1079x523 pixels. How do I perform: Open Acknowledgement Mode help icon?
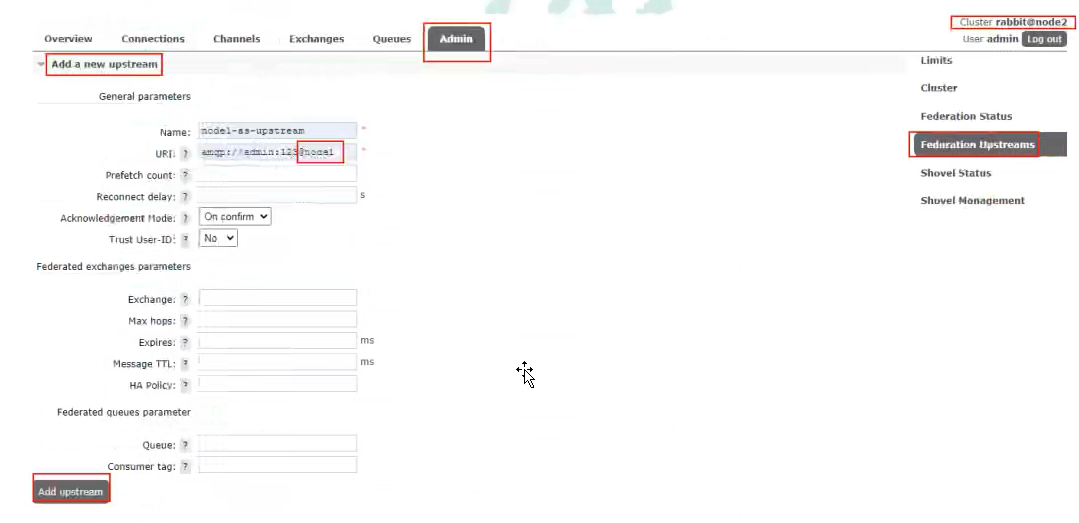(x=184, y=218)
